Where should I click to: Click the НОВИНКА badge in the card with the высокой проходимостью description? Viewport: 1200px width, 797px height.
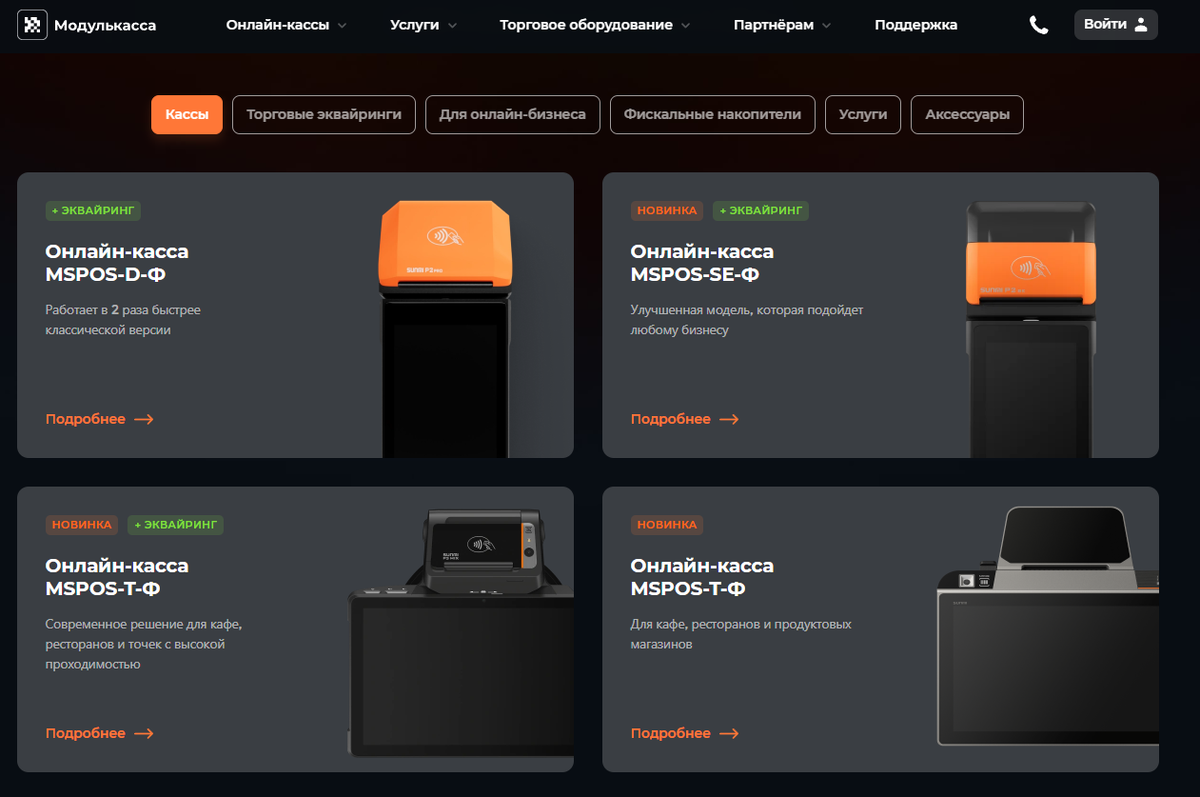click(82, 525)
